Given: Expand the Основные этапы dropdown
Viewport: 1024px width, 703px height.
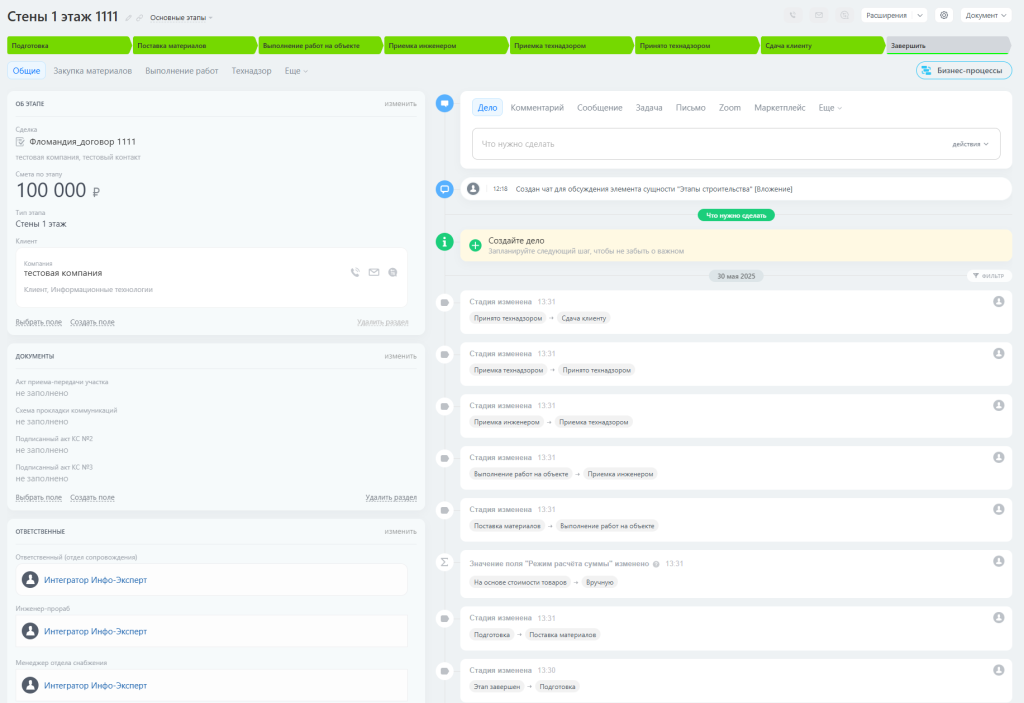Looking at the screenshot, I should (181, 18).
